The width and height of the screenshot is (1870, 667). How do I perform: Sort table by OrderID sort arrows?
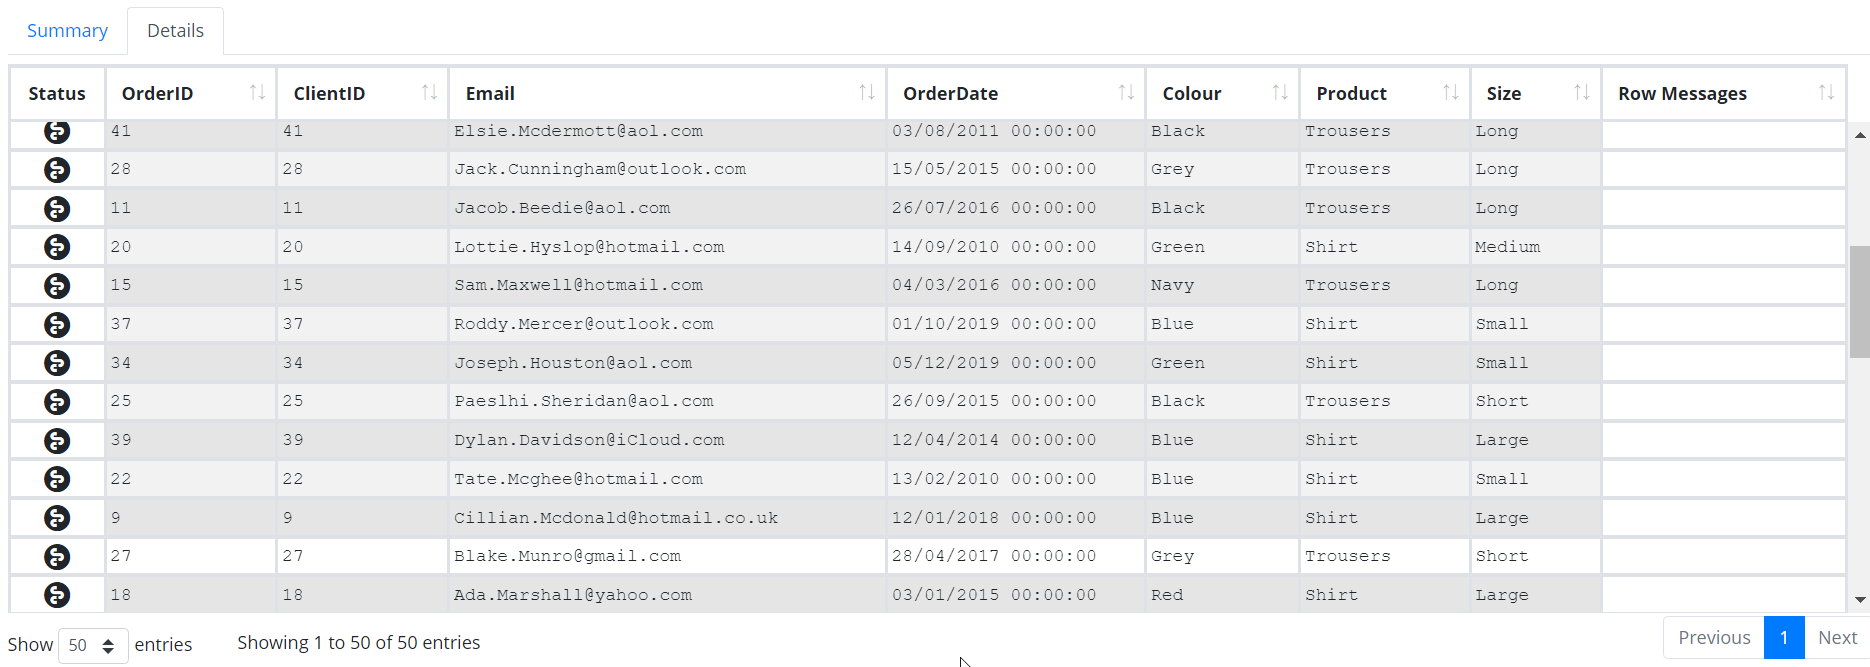click(257, 93)
